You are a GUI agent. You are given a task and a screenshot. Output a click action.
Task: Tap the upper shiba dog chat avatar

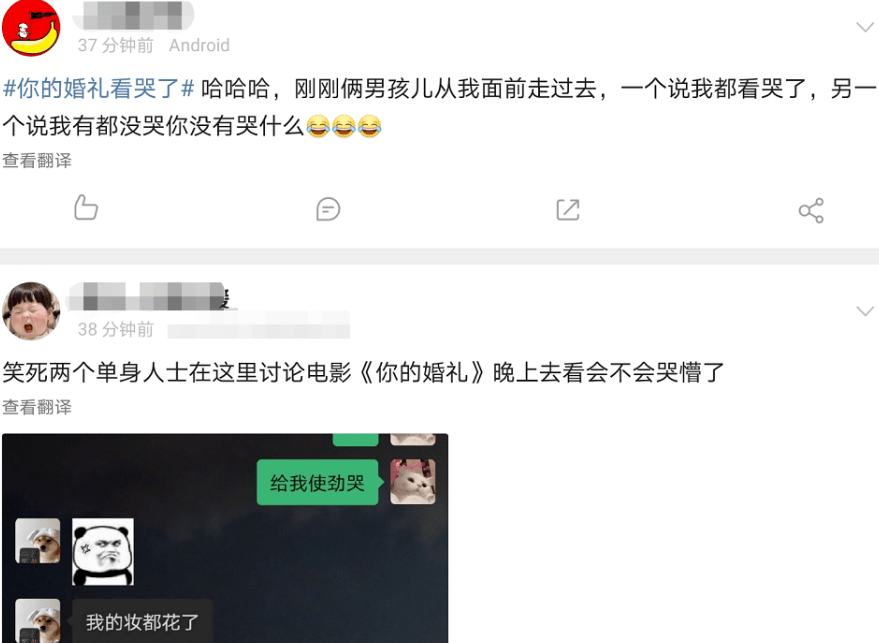(38, 540)
